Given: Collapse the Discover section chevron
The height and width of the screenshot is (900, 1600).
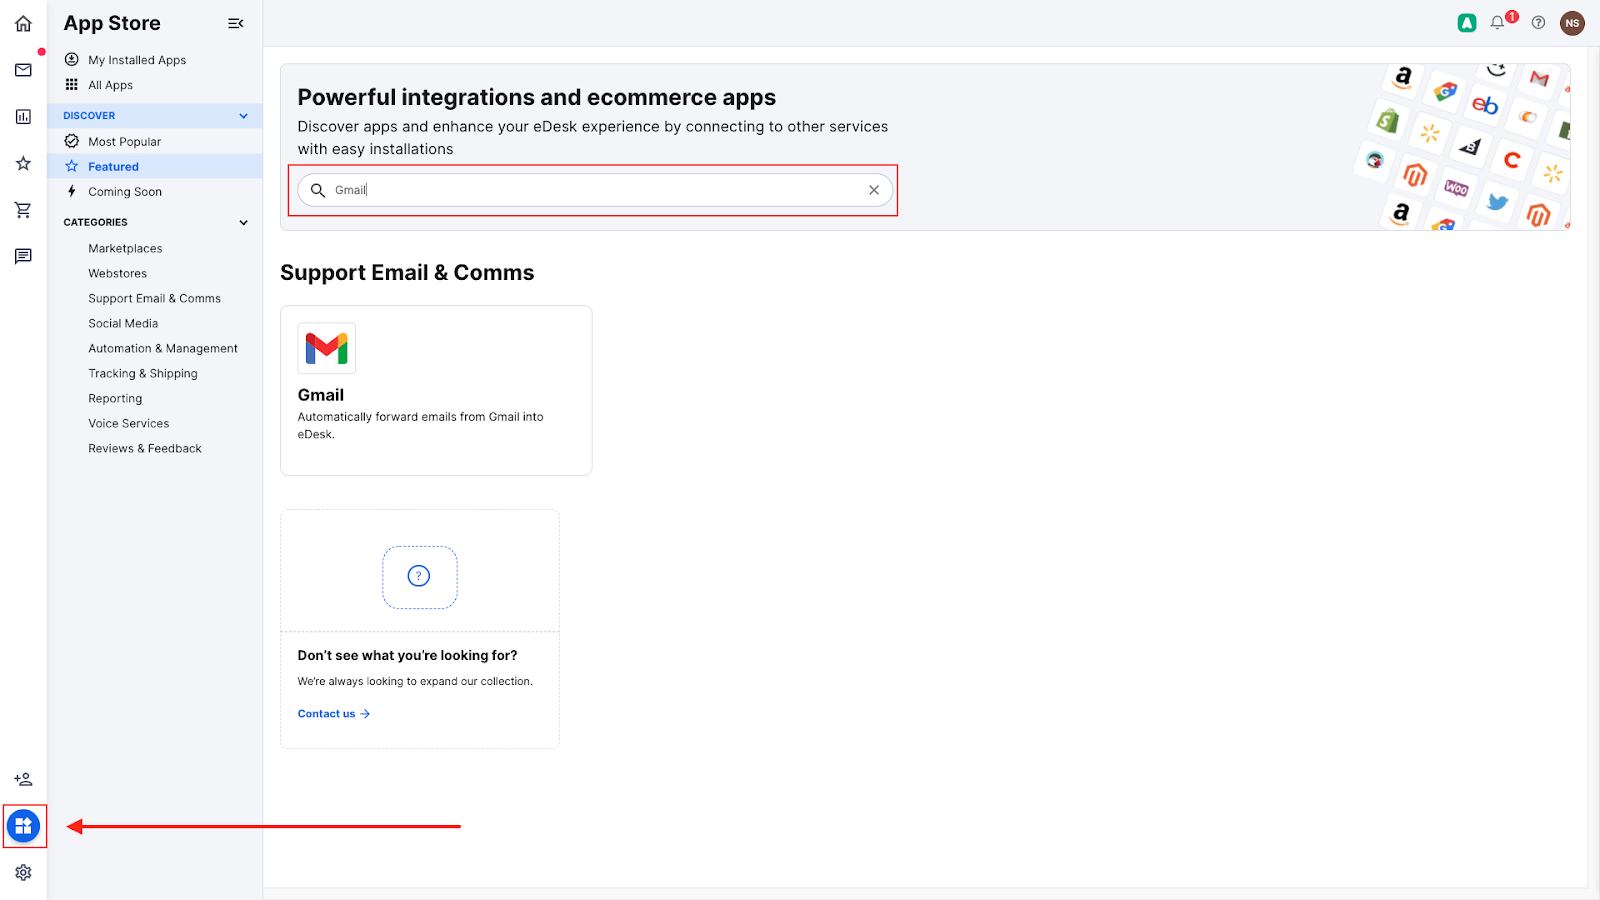Looking at the screenshot, I should pos(243,116).
